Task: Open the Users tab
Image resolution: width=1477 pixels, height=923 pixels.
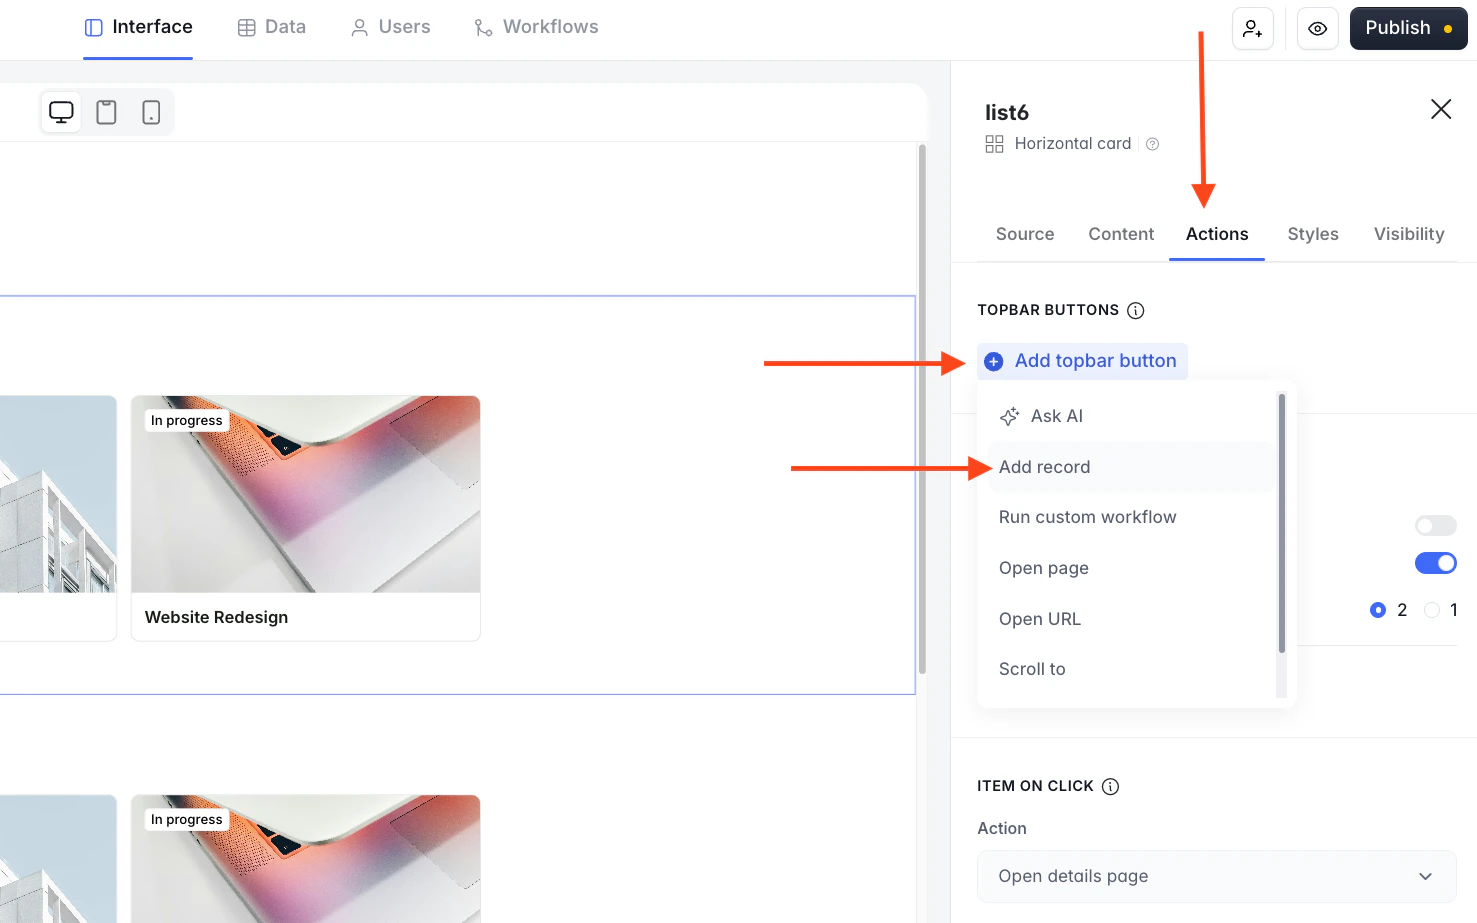Action: (391, 27)
